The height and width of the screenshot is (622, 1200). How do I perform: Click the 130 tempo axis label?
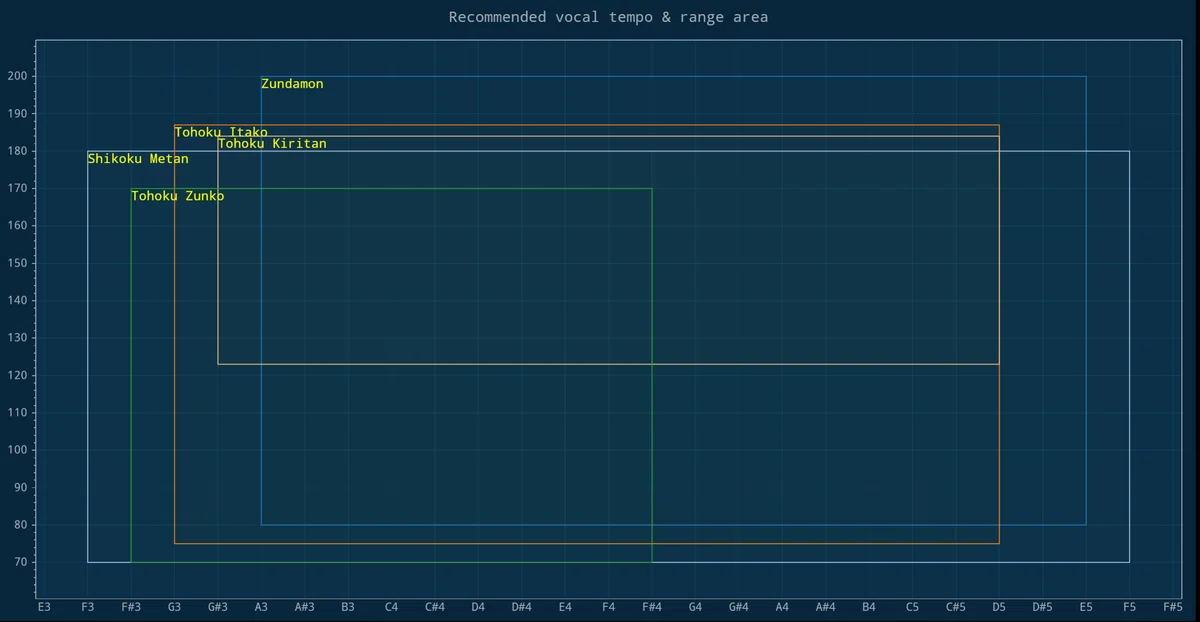pos(17,338)
